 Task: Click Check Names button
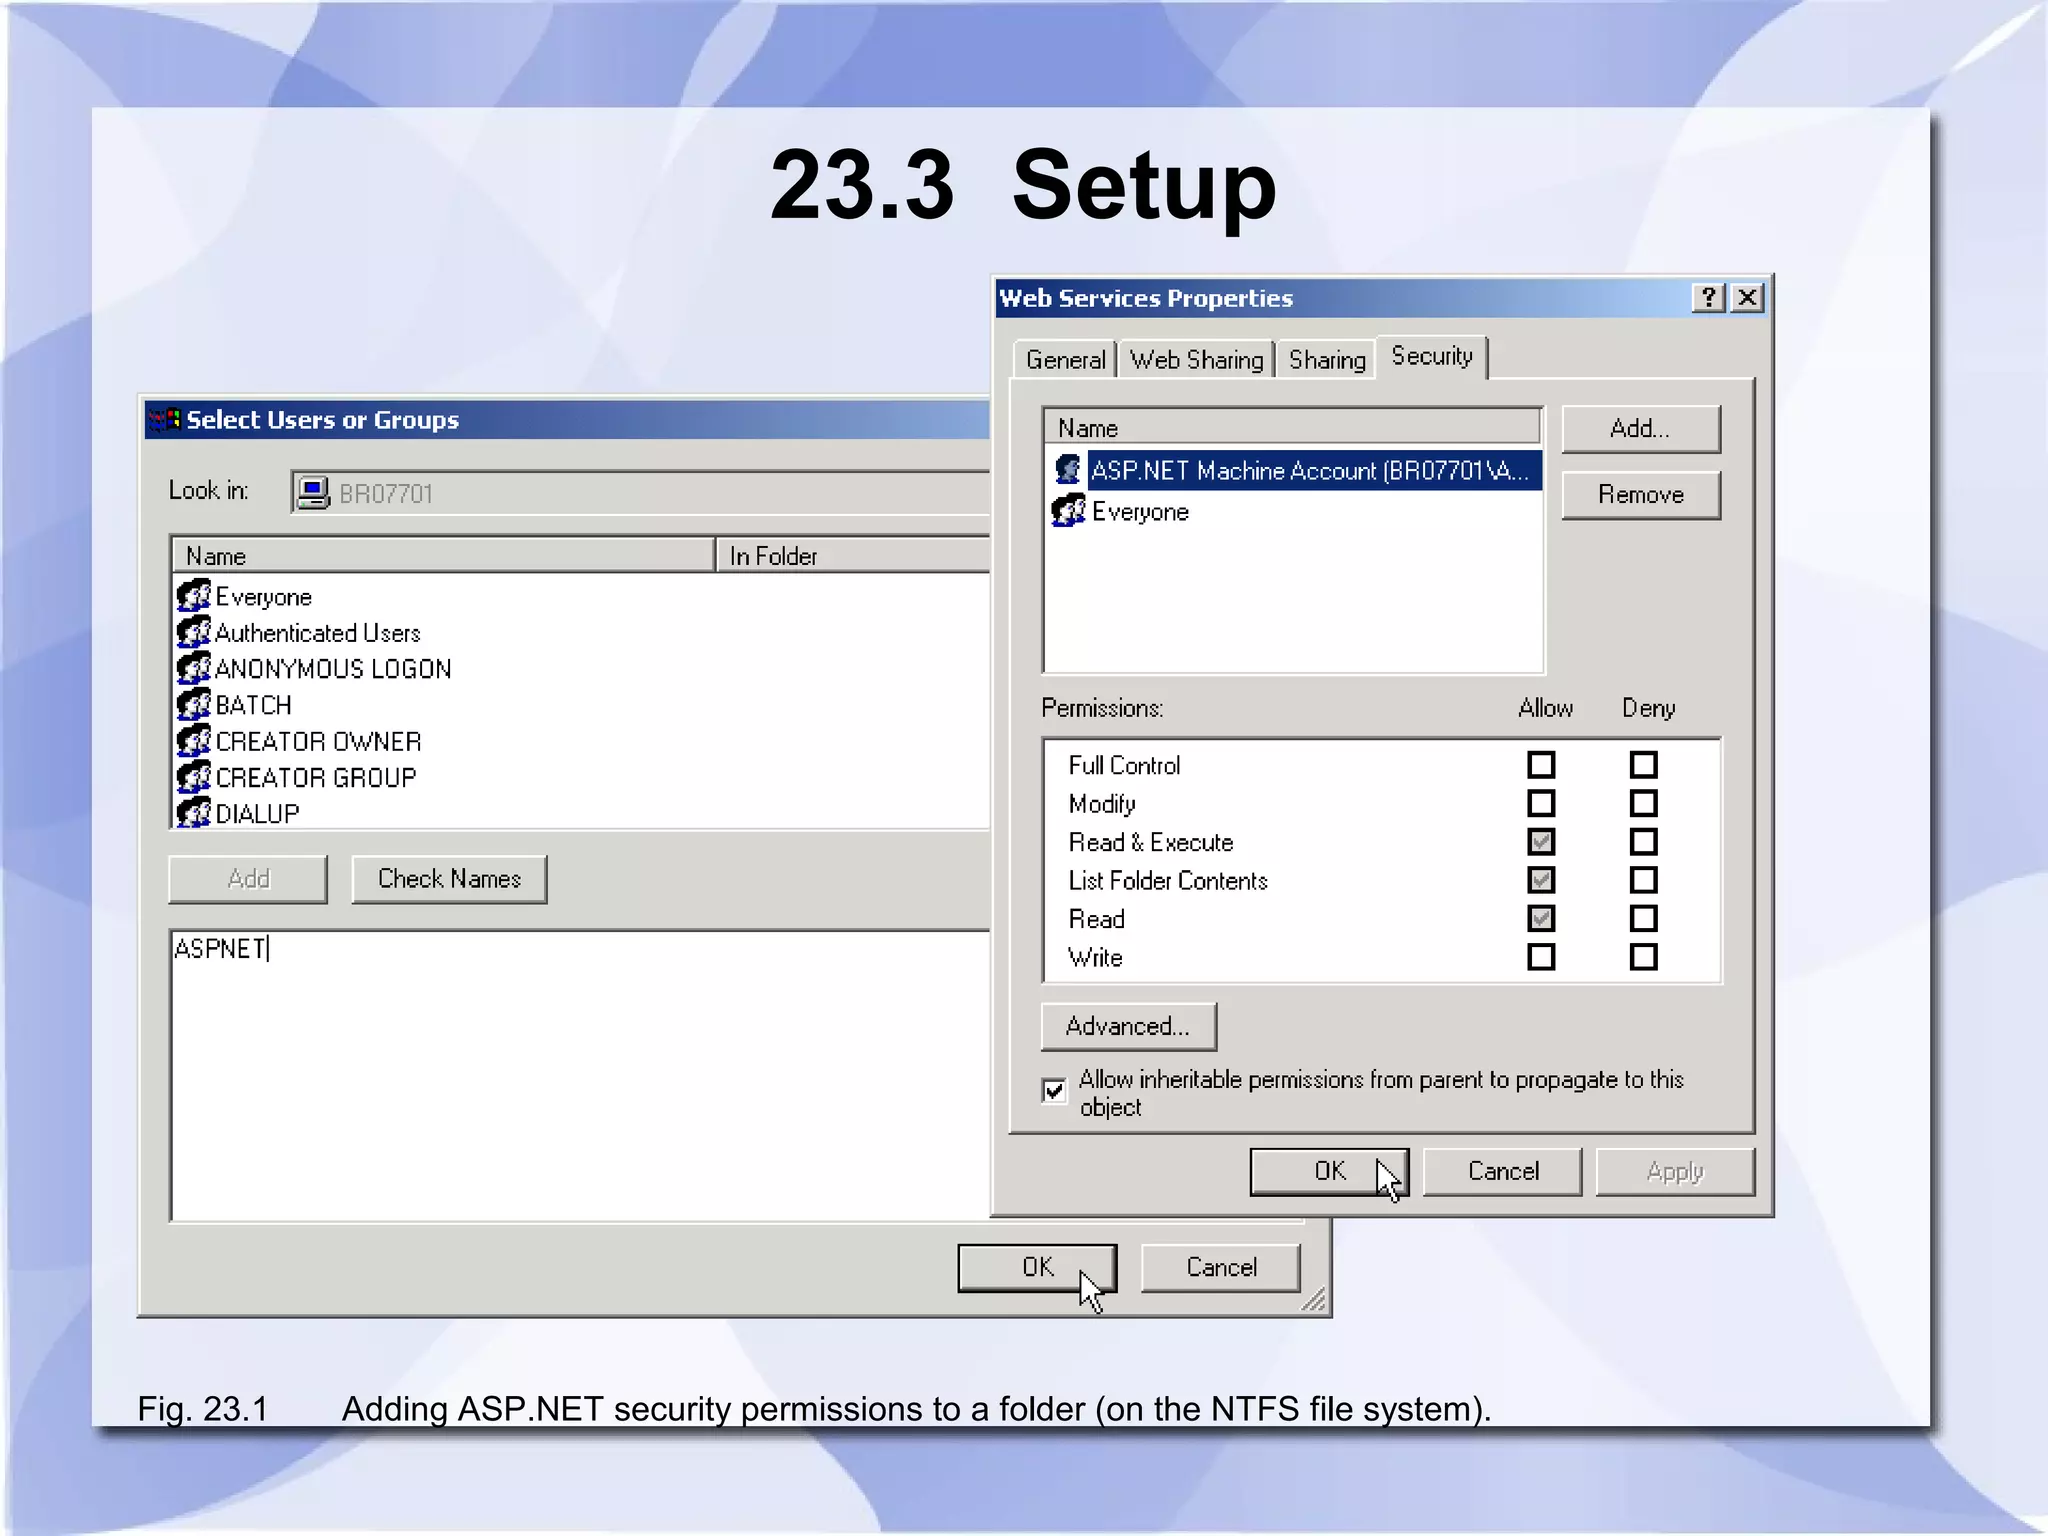(449, 879)
